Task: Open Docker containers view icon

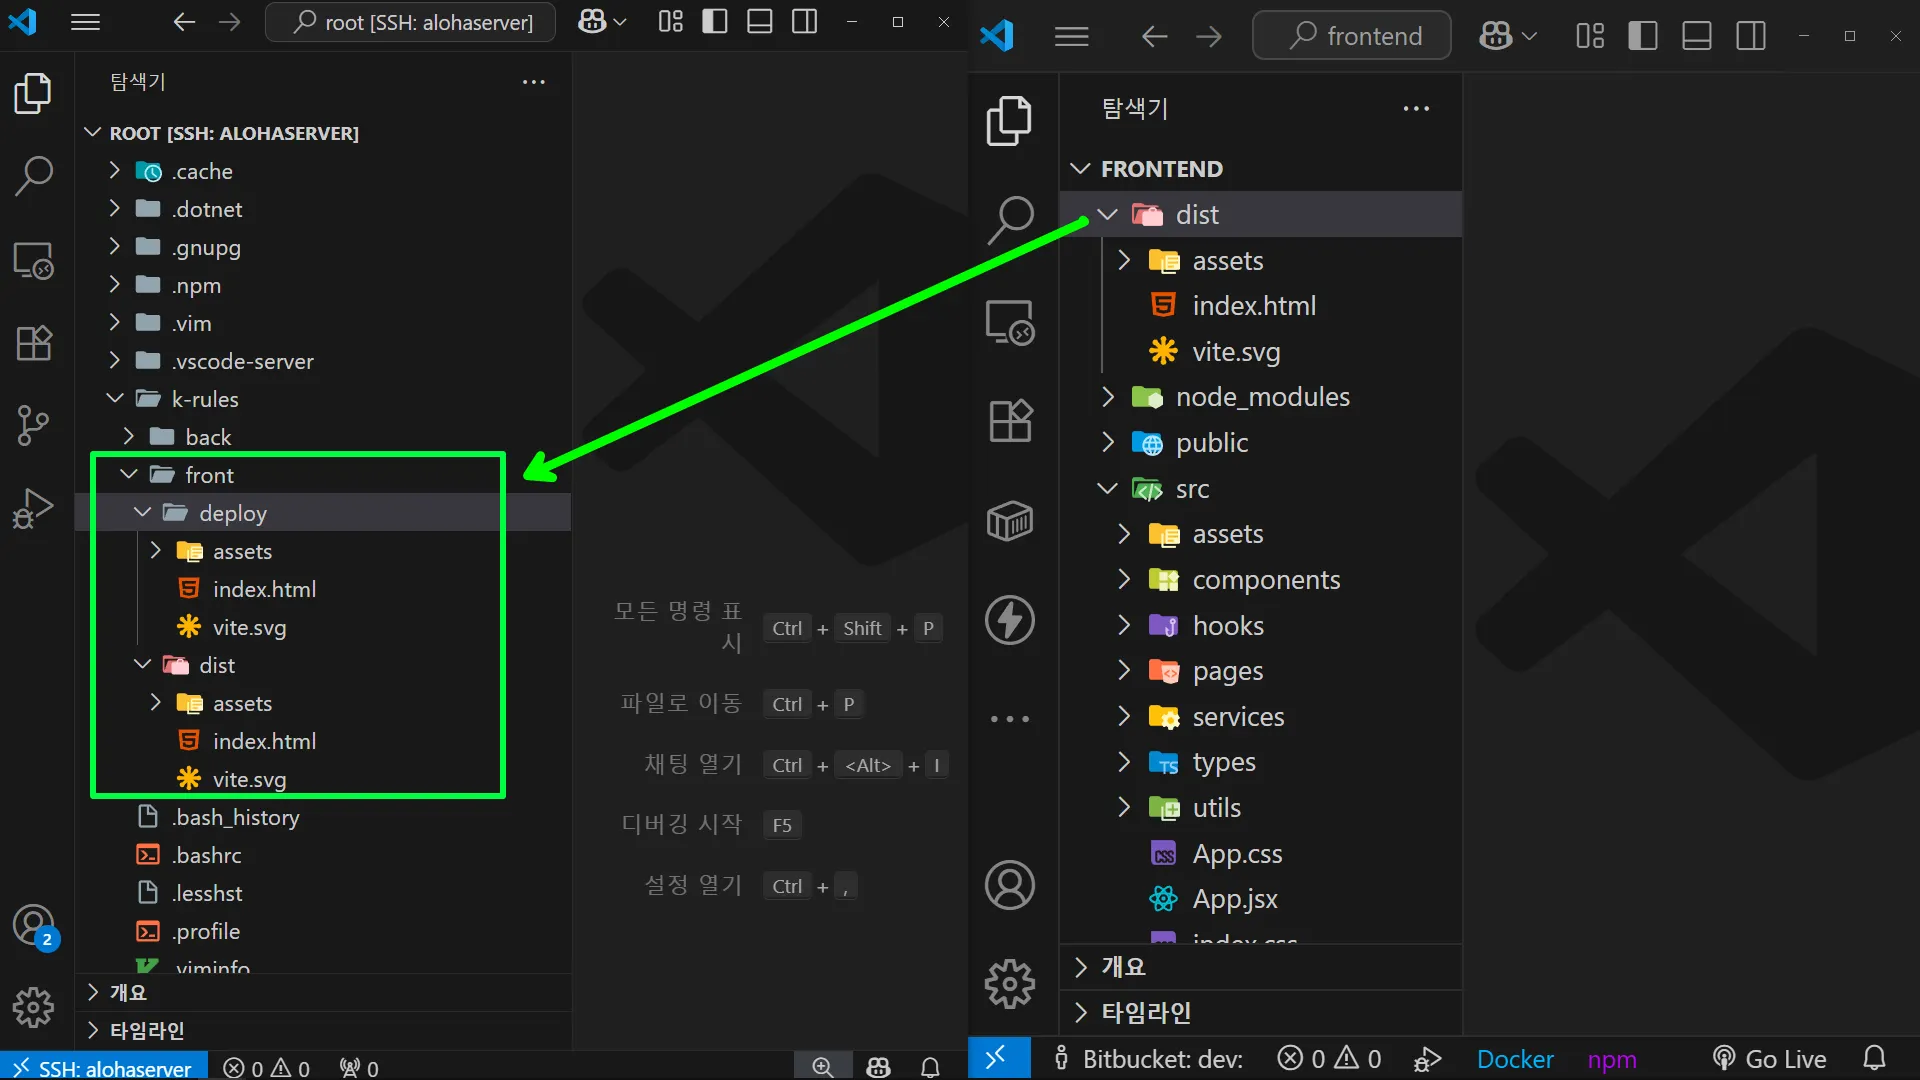Action: pos(1010,521)
